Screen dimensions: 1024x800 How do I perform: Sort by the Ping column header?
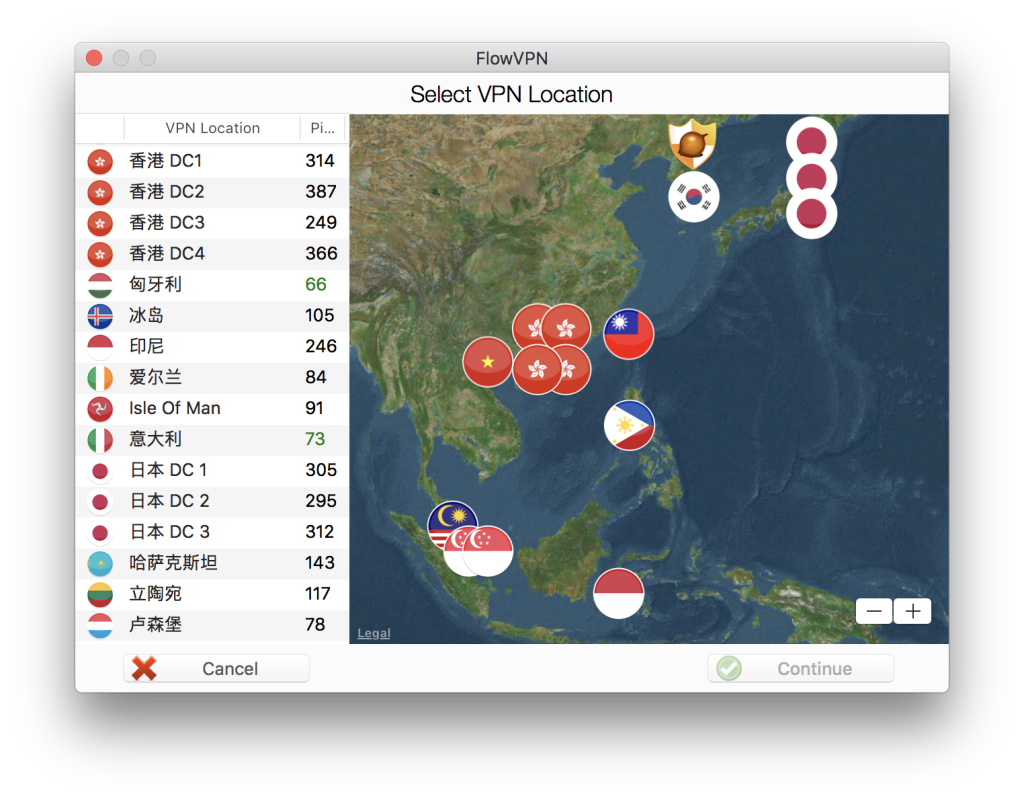coord(322,128)
